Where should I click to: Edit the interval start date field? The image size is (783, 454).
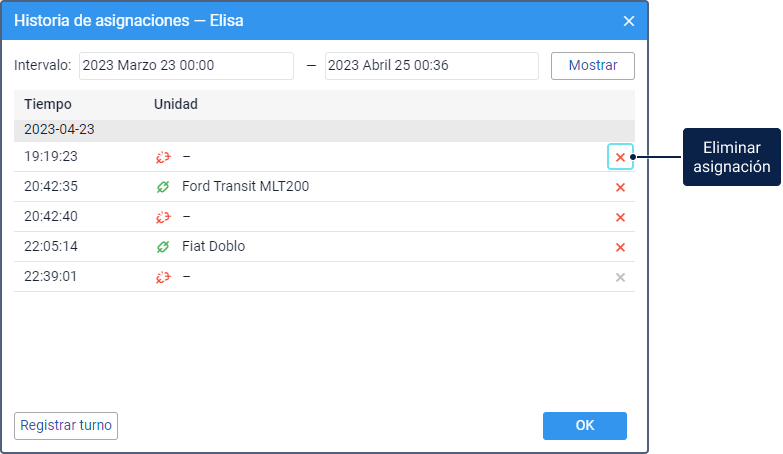[186, 66]
